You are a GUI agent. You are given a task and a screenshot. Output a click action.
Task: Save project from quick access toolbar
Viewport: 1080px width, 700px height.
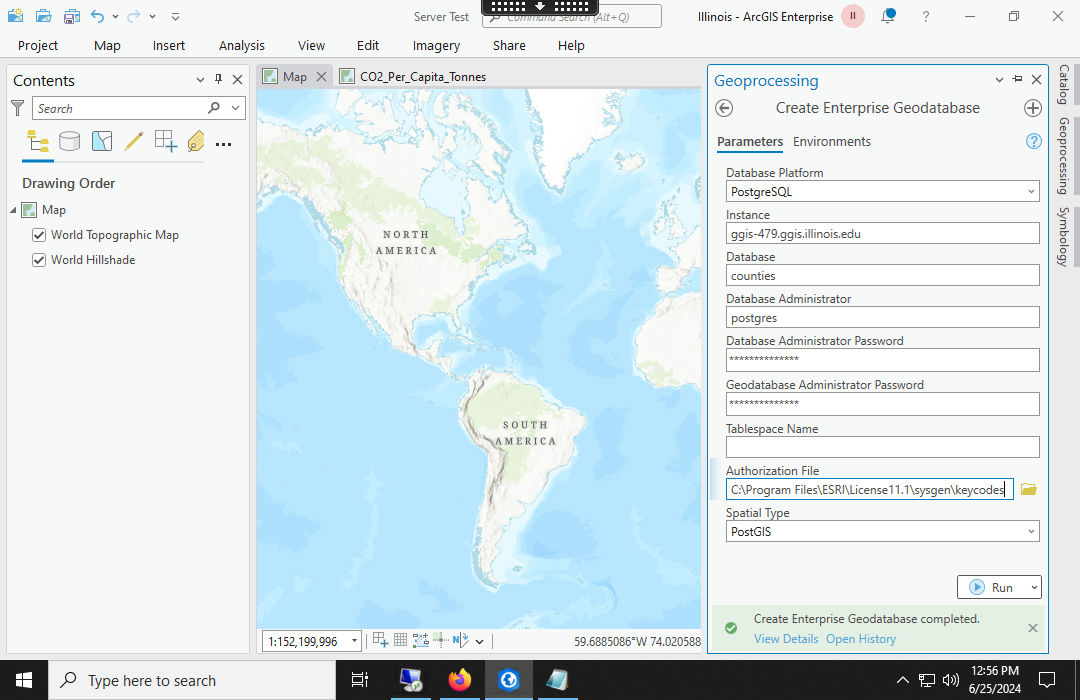tap(71, 17)
